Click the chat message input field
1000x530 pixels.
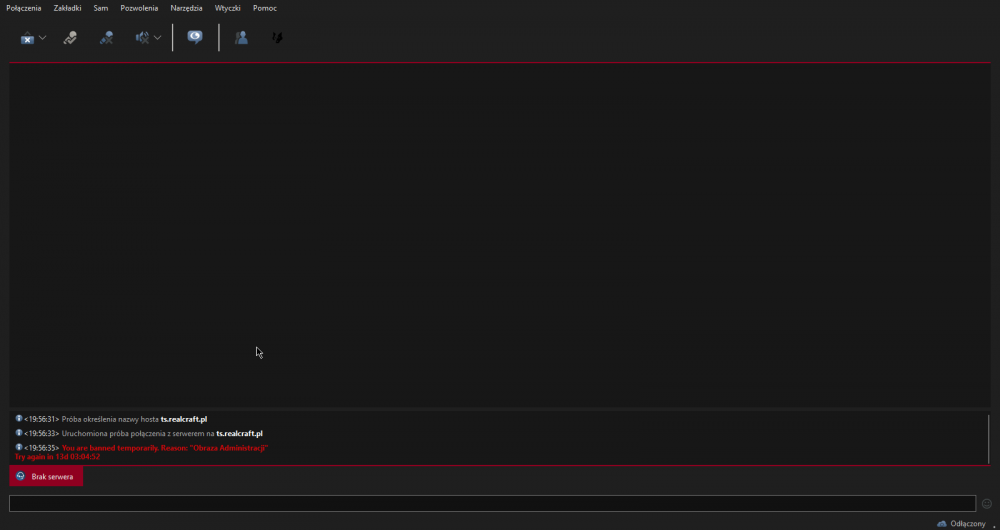click(x=490, y=504)
